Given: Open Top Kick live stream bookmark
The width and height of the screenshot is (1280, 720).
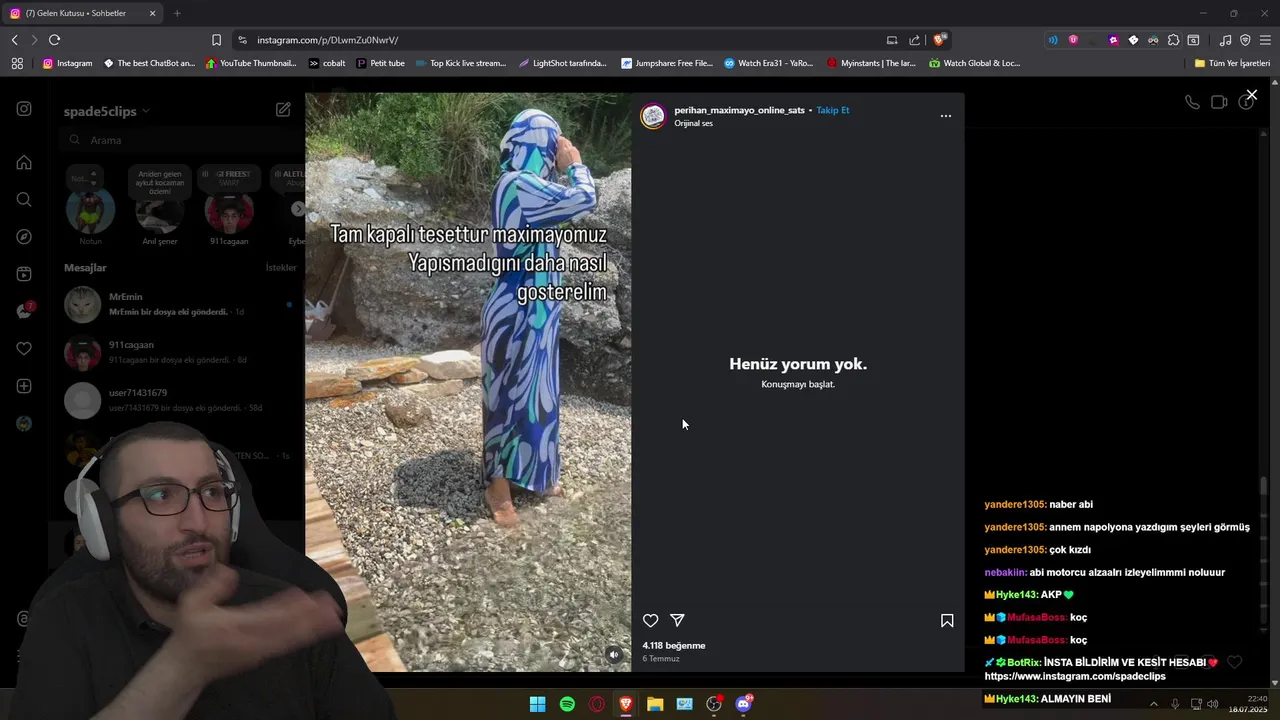Looking at the screenshot, I should [x=460, y=63].
